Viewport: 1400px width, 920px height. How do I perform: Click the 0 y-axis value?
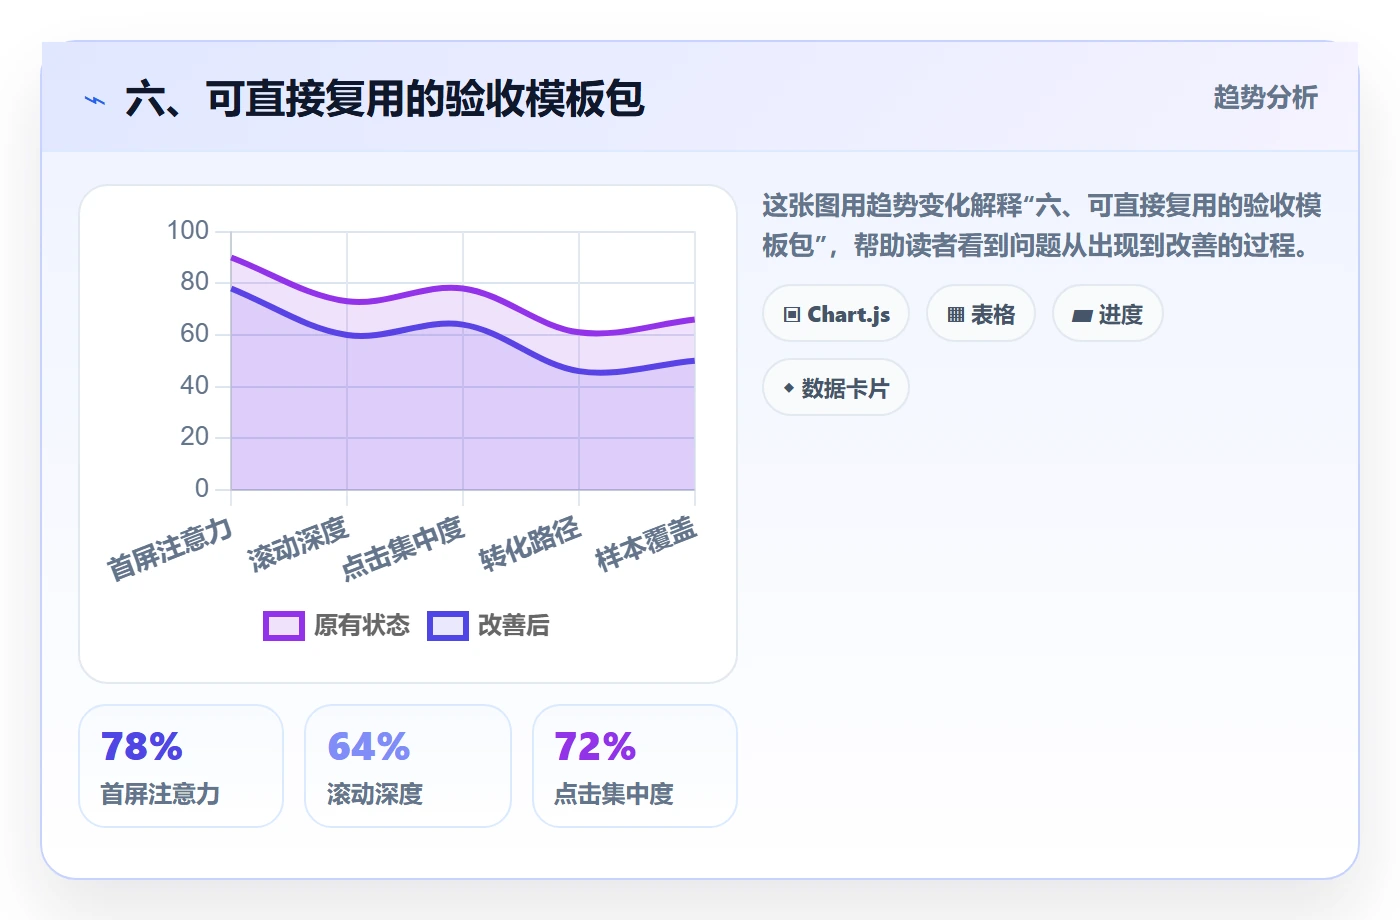[x=202, y=488]
